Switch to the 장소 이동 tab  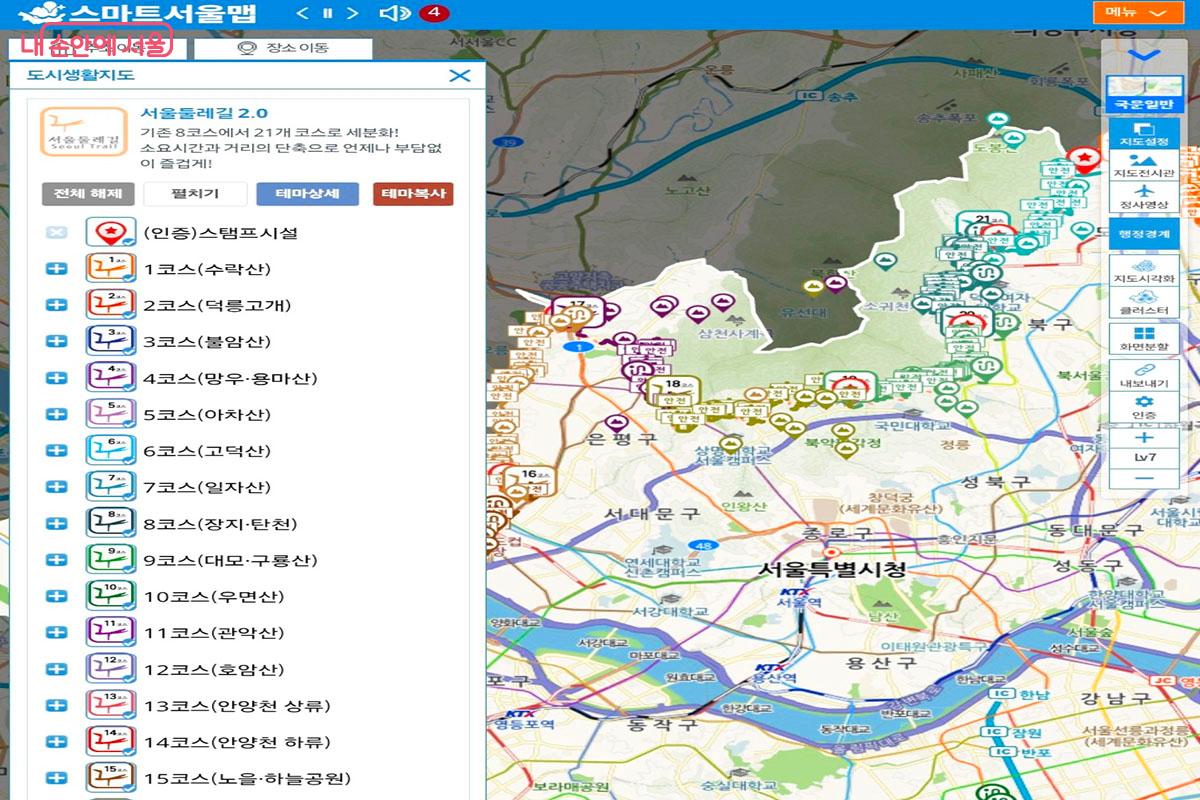(283, 48)
